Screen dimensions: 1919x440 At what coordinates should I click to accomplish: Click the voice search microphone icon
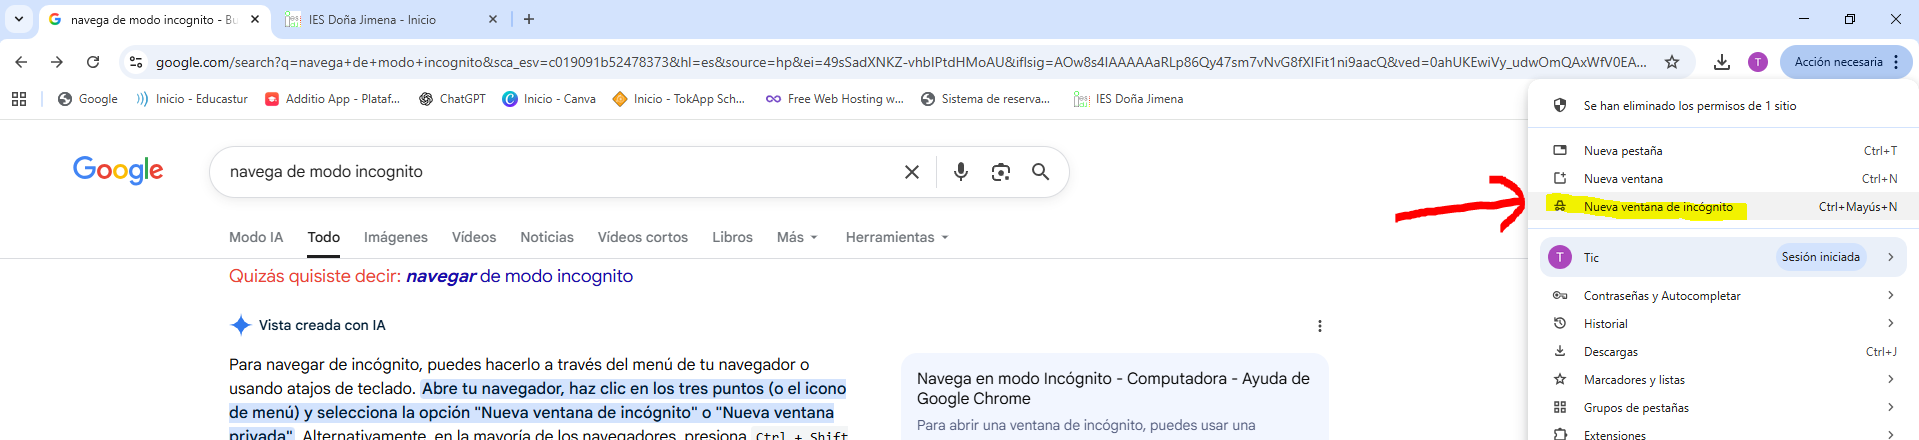(x=960, y=172)
